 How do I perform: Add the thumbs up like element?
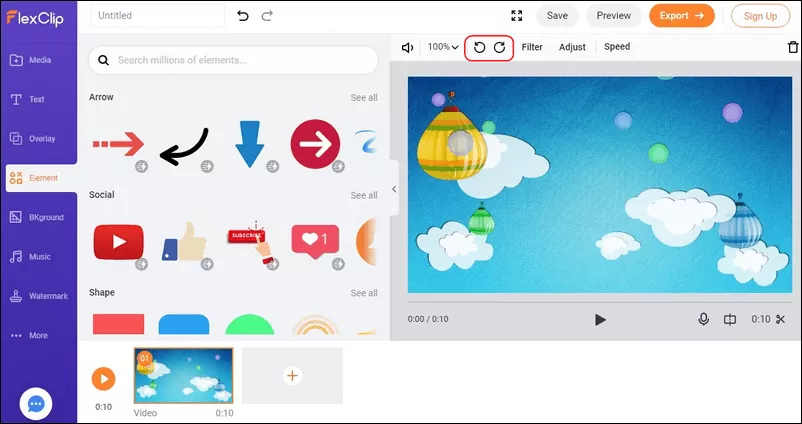[184, 241]
